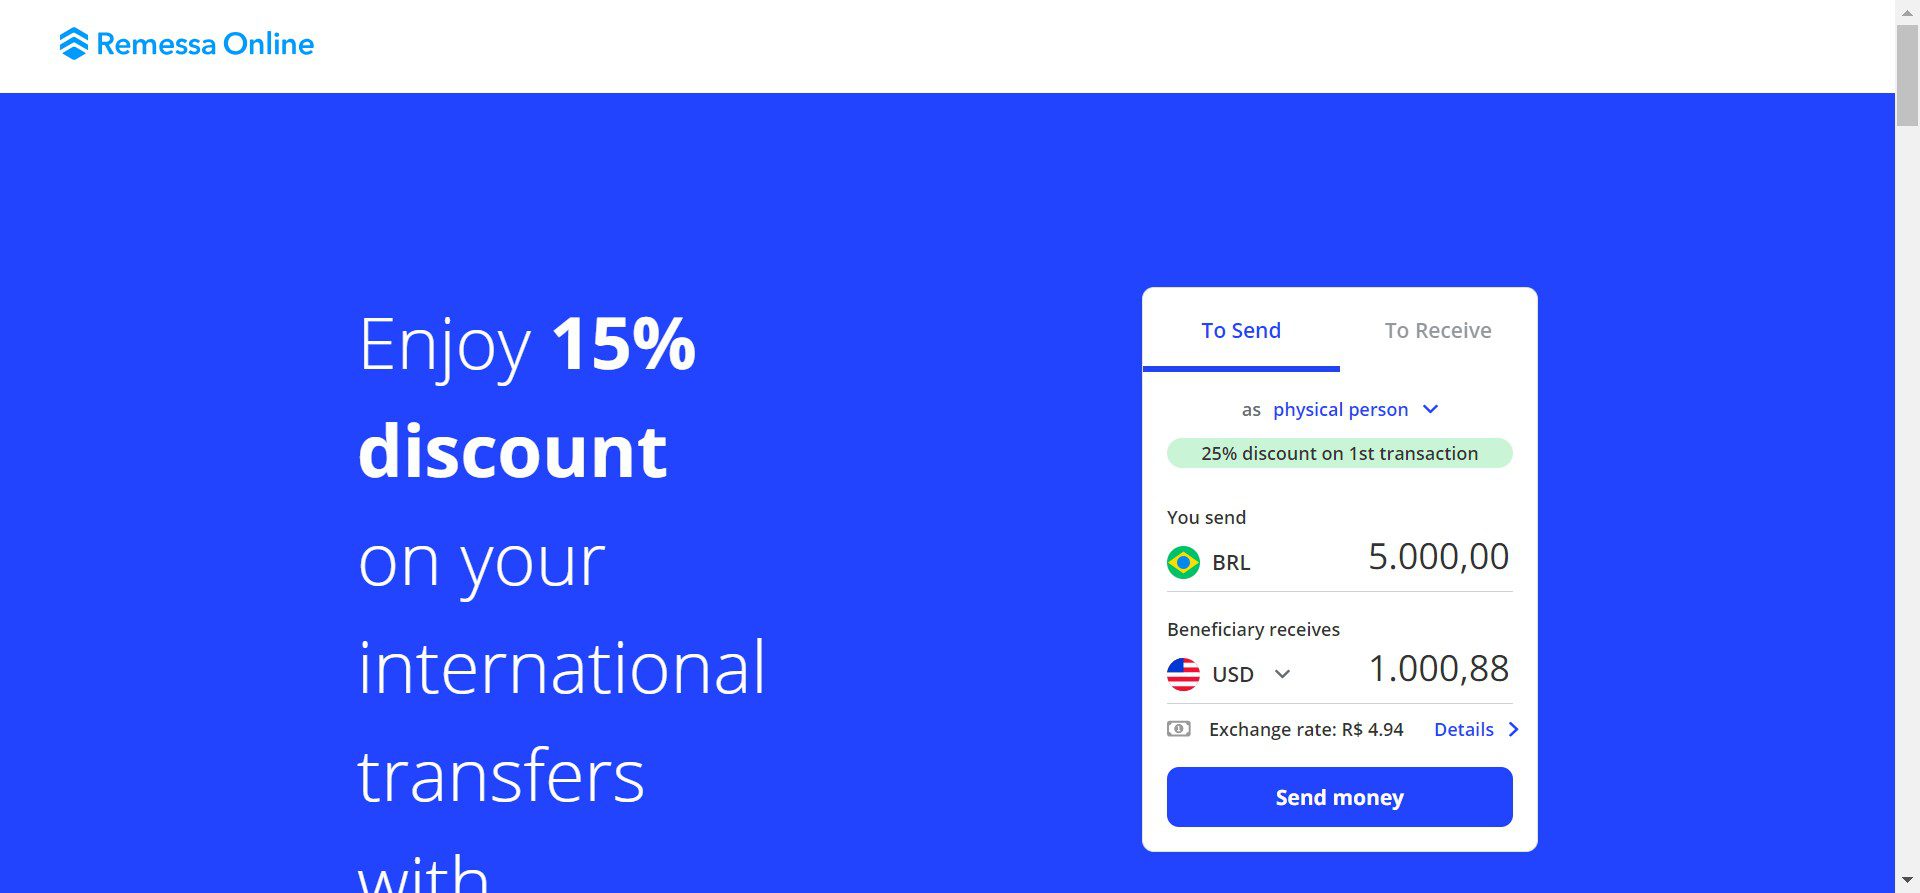Click the BRL currency label
The height and width of the screenshot is (893, 1920).
click(1230, 563)
